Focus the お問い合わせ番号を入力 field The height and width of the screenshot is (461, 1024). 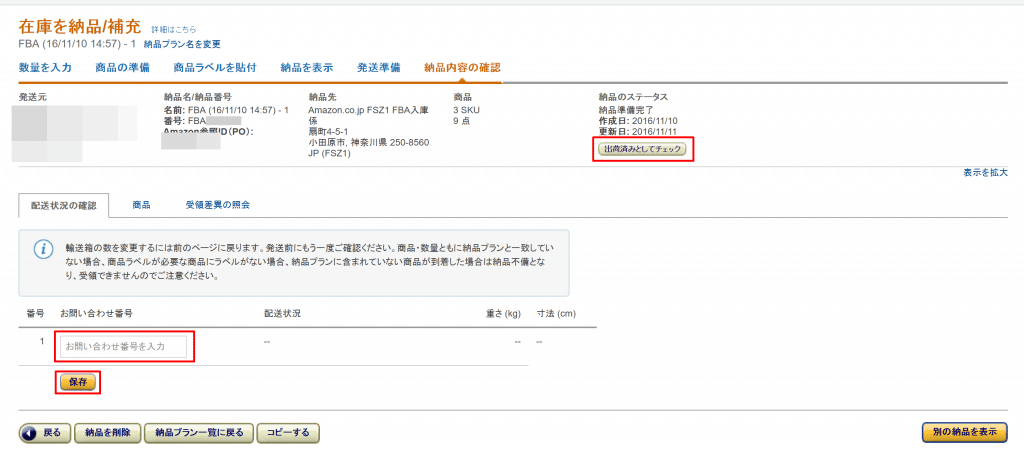pos(123,347)
